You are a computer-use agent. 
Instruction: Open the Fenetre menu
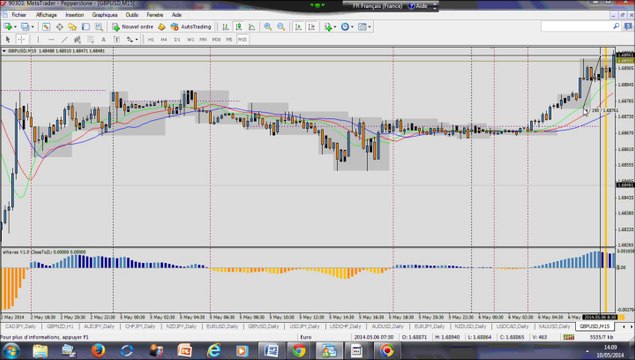click(x=155, y=15)
